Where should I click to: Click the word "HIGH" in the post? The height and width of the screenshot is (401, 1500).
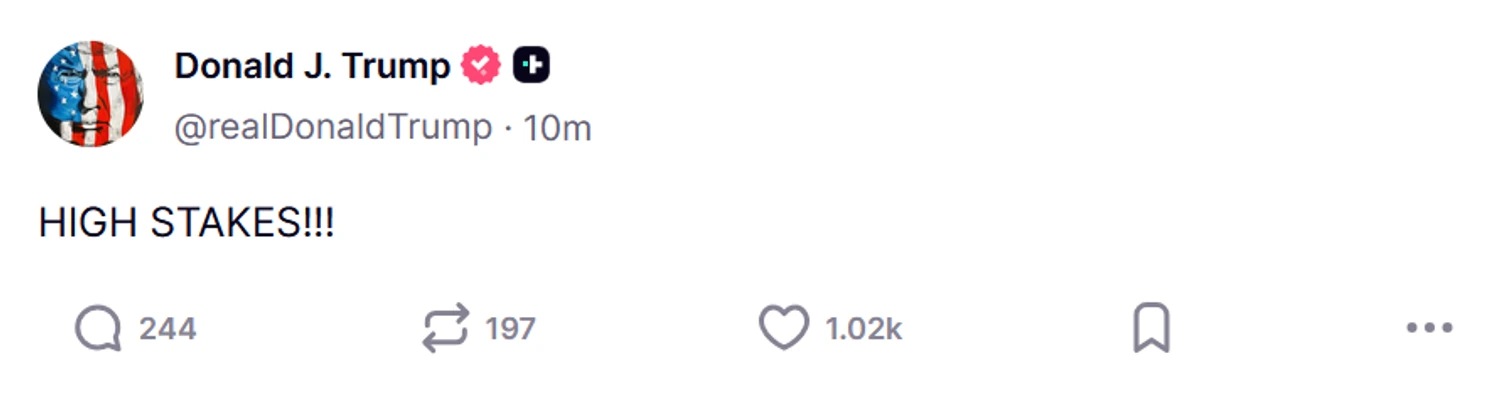(88, 223)
